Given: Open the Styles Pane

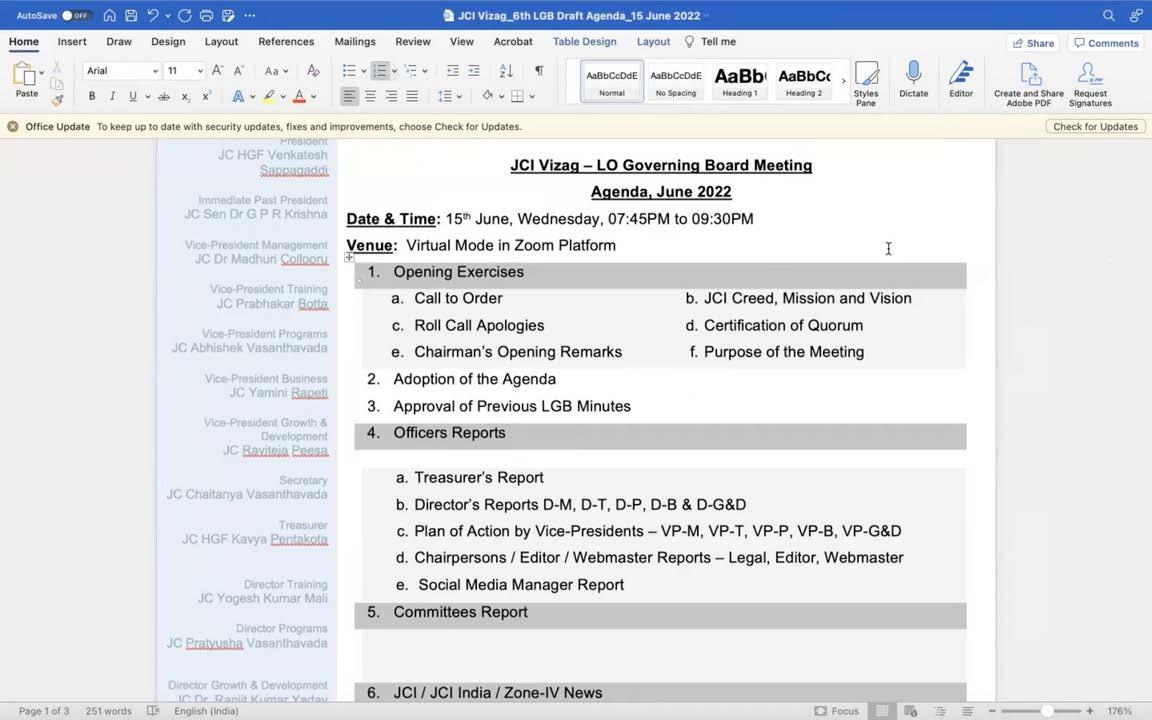Looking at the screenshot, I should click(x=865, y=84).
